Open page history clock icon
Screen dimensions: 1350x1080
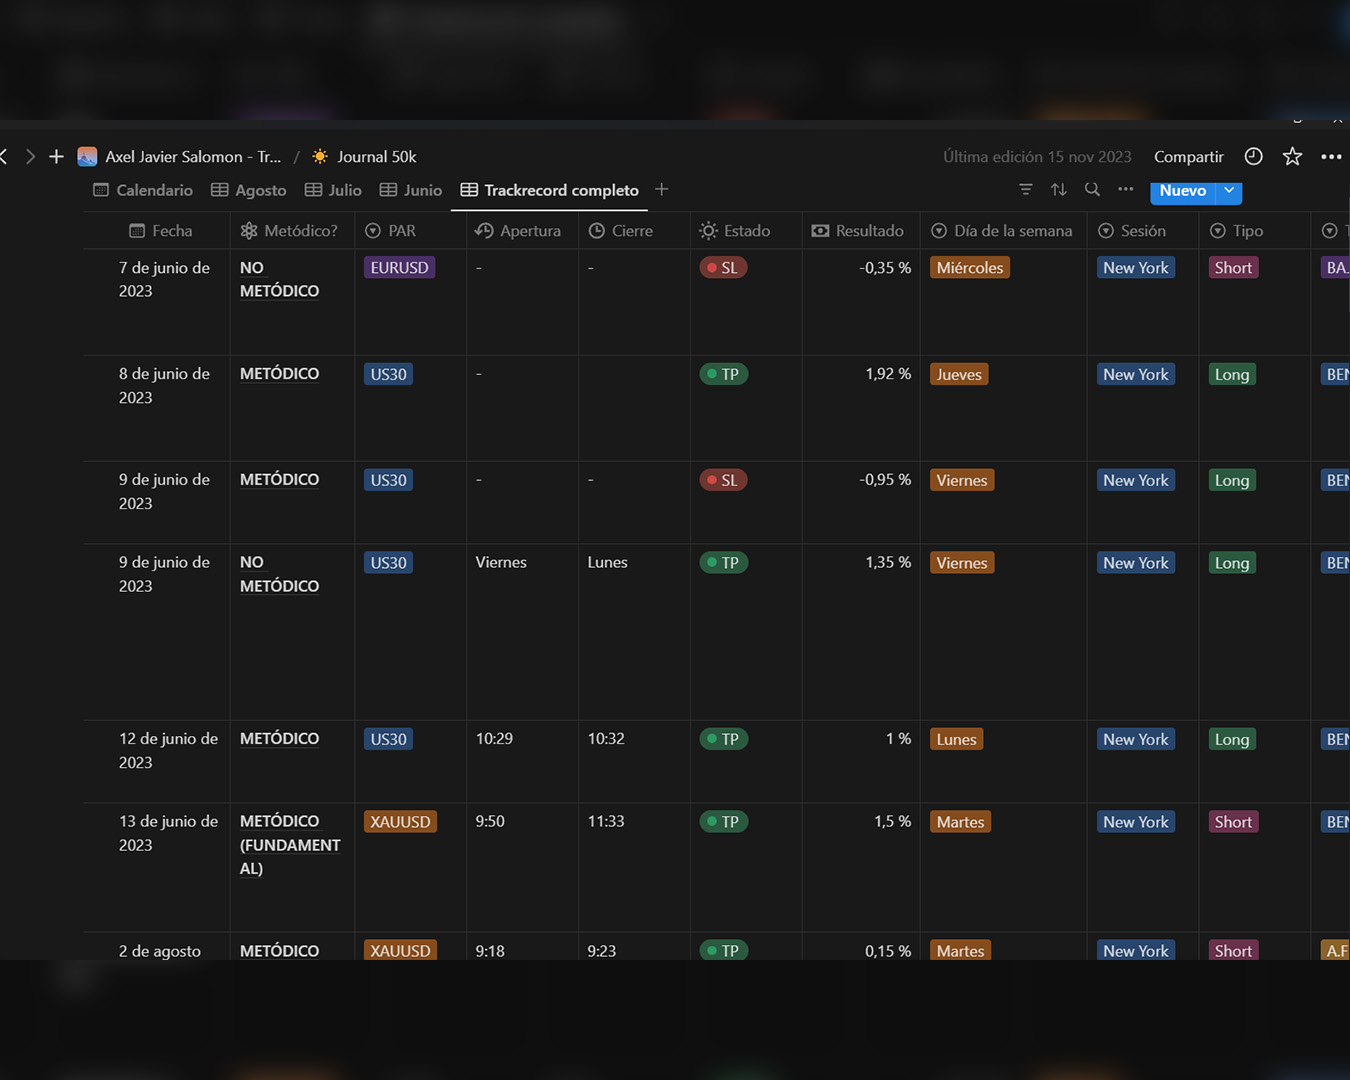1253,156
